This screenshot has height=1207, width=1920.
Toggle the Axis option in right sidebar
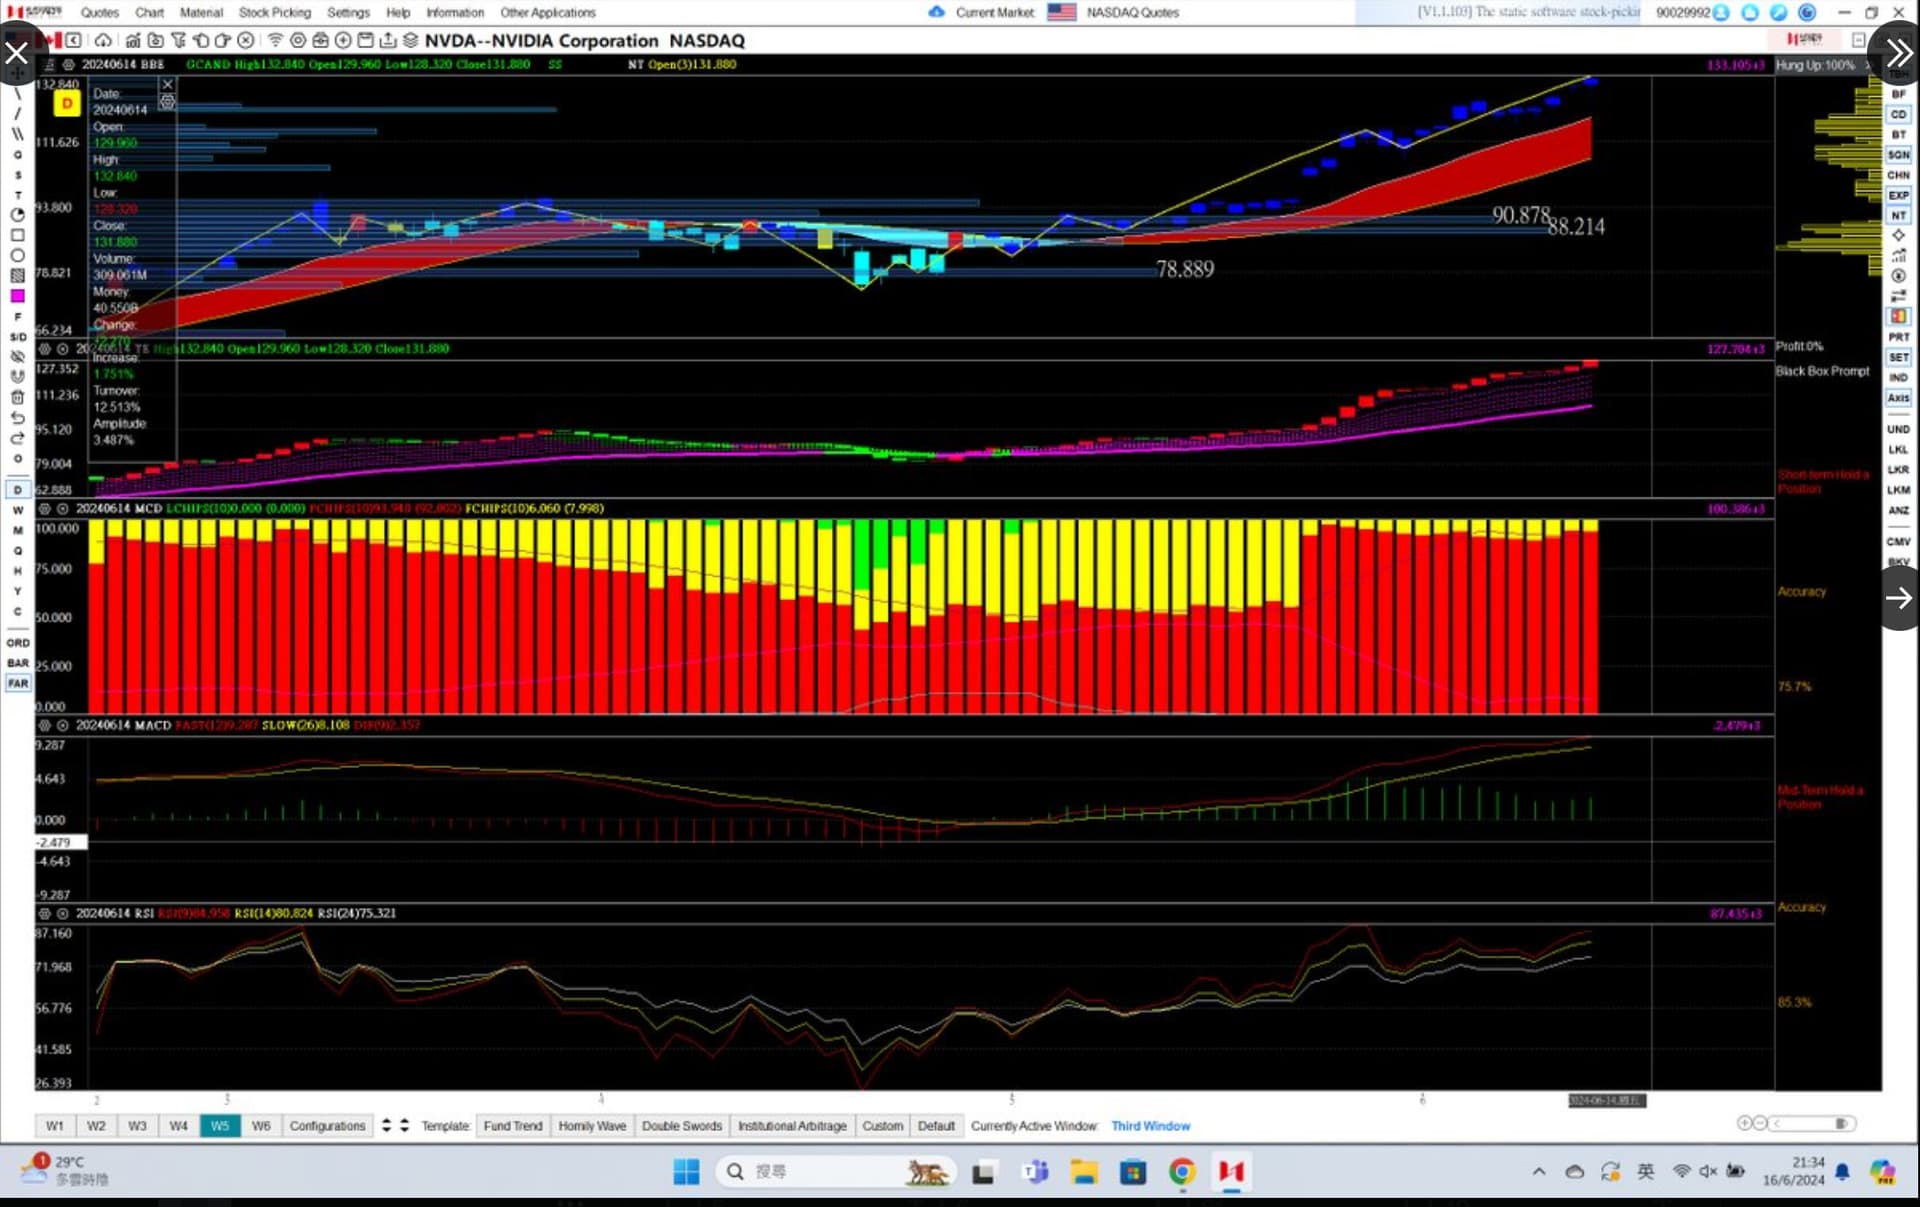coord(1898,397)
